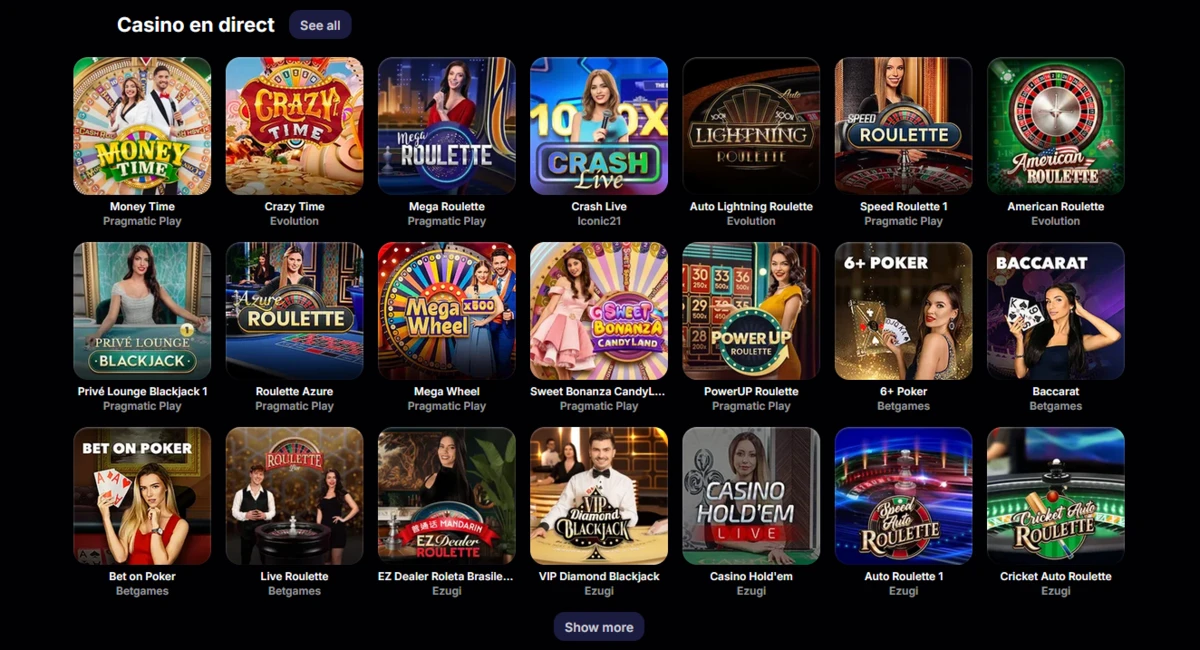Launch the Crazy Time game tile
Screen dimensions: 1200x650
pyautogui.click(x=294, y=126)
